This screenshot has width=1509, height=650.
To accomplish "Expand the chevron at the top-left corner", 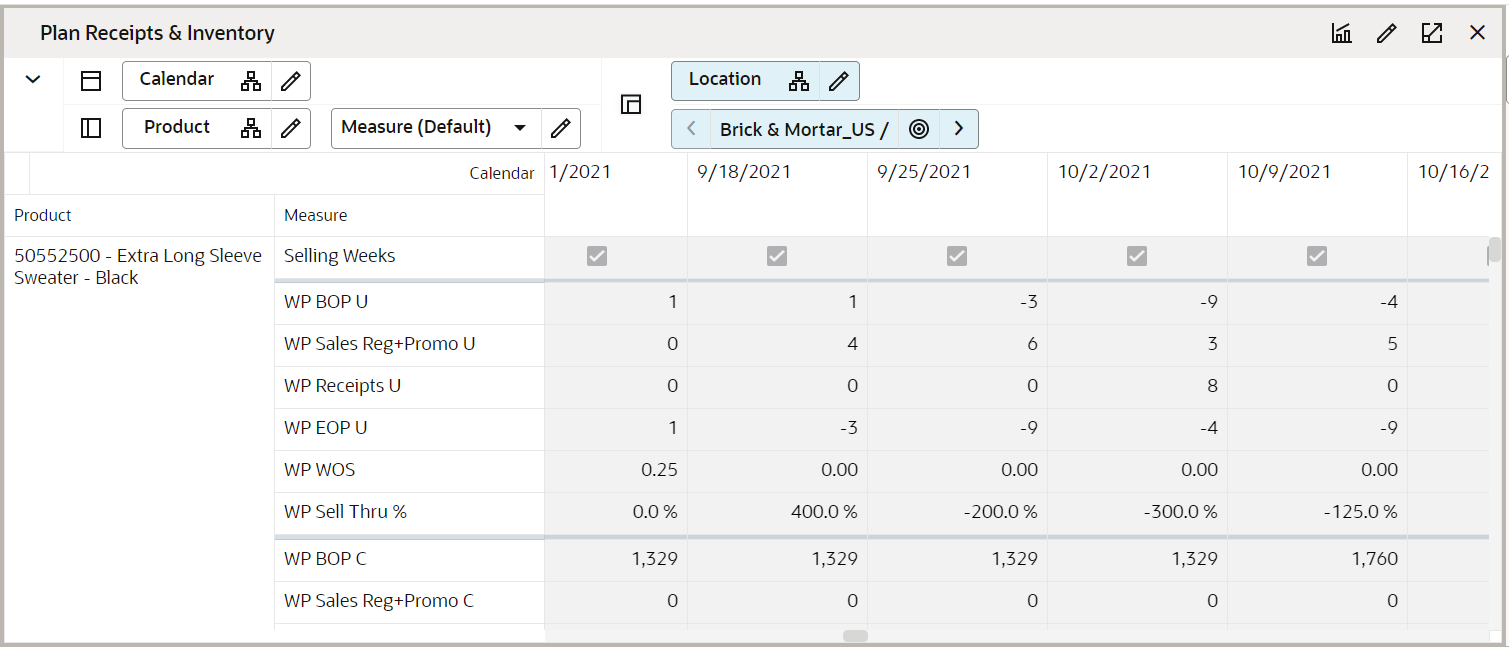I will click(33, 79).
